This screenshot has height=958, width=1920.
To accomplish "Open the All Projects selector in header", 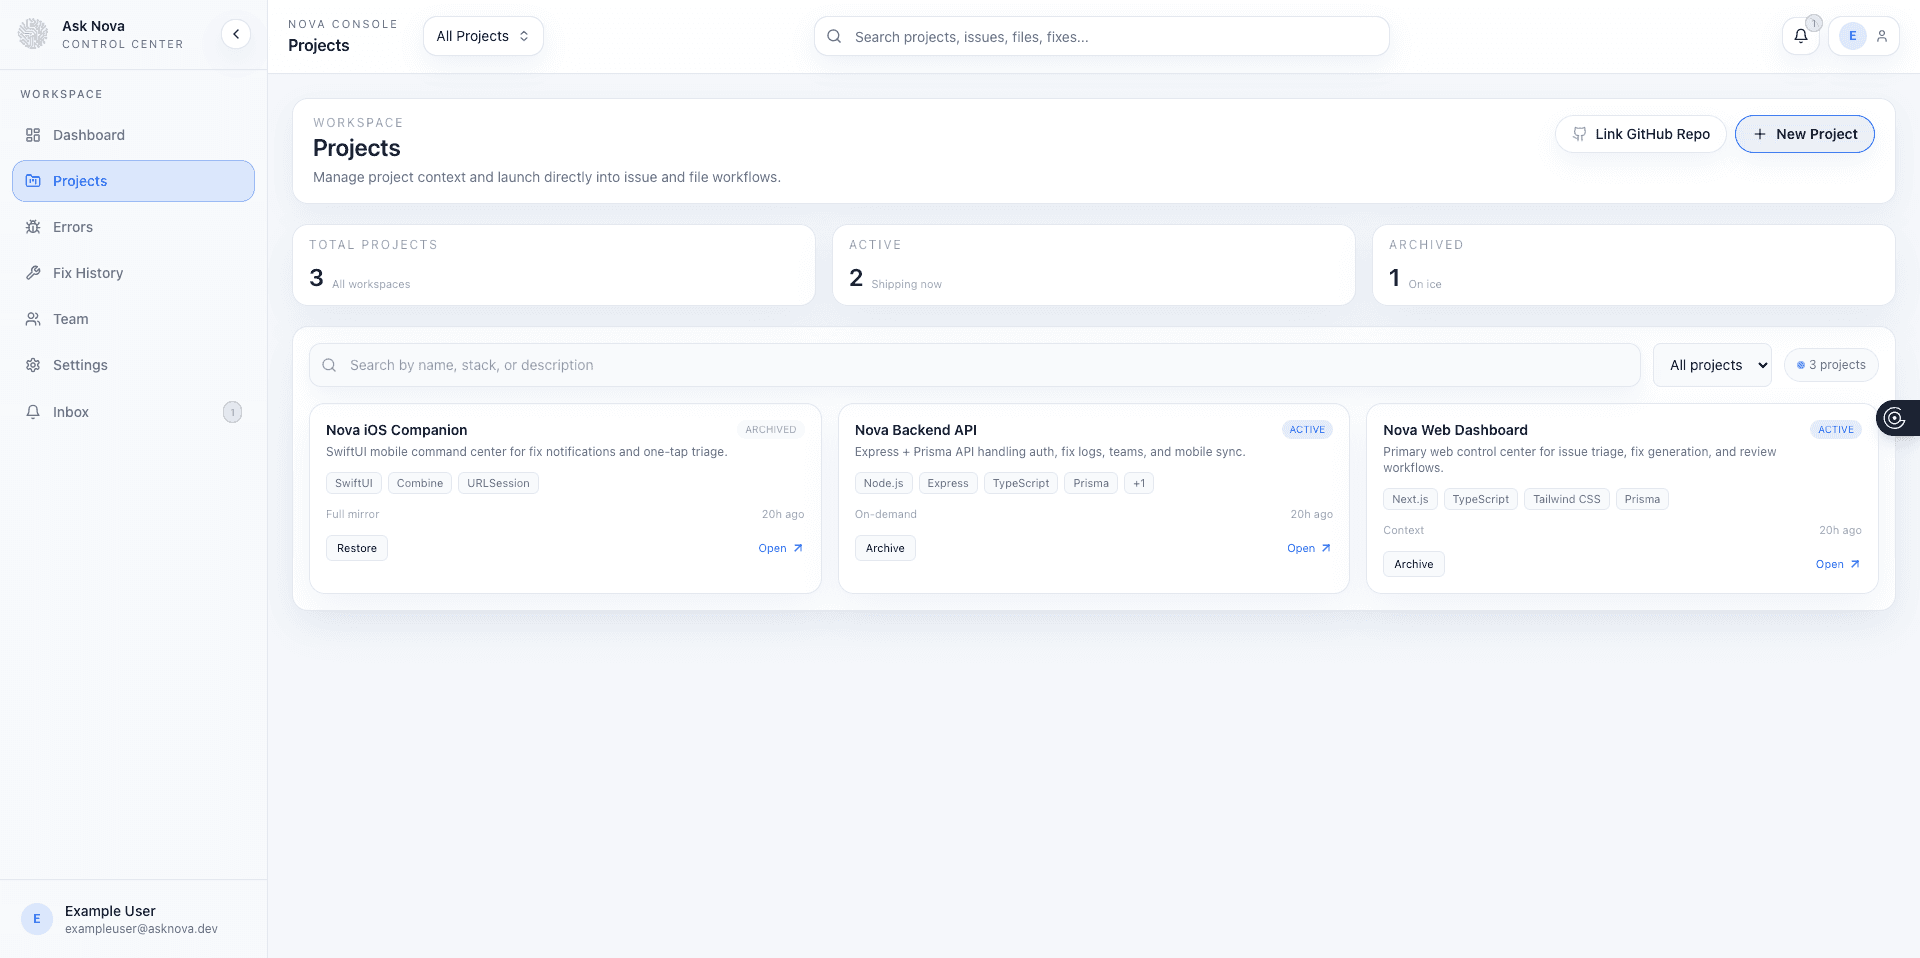I will tap(483, 35).
